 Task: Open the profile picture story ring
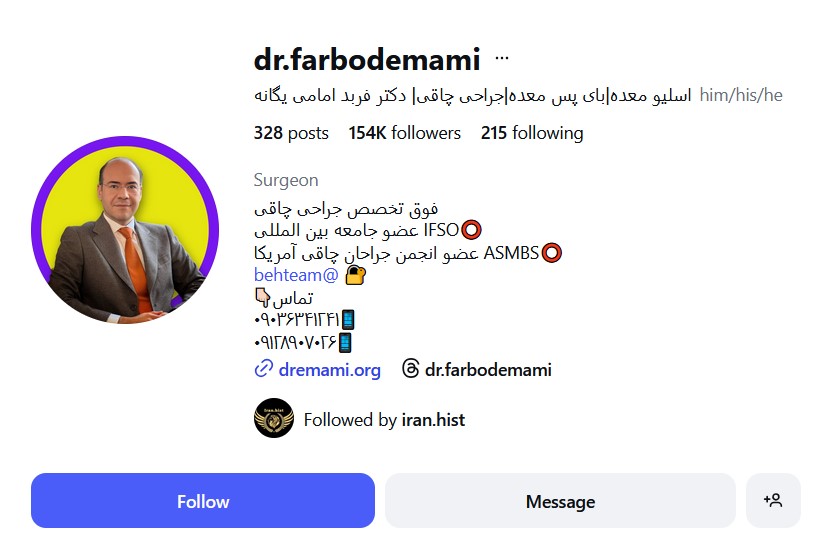coord(125,230)
